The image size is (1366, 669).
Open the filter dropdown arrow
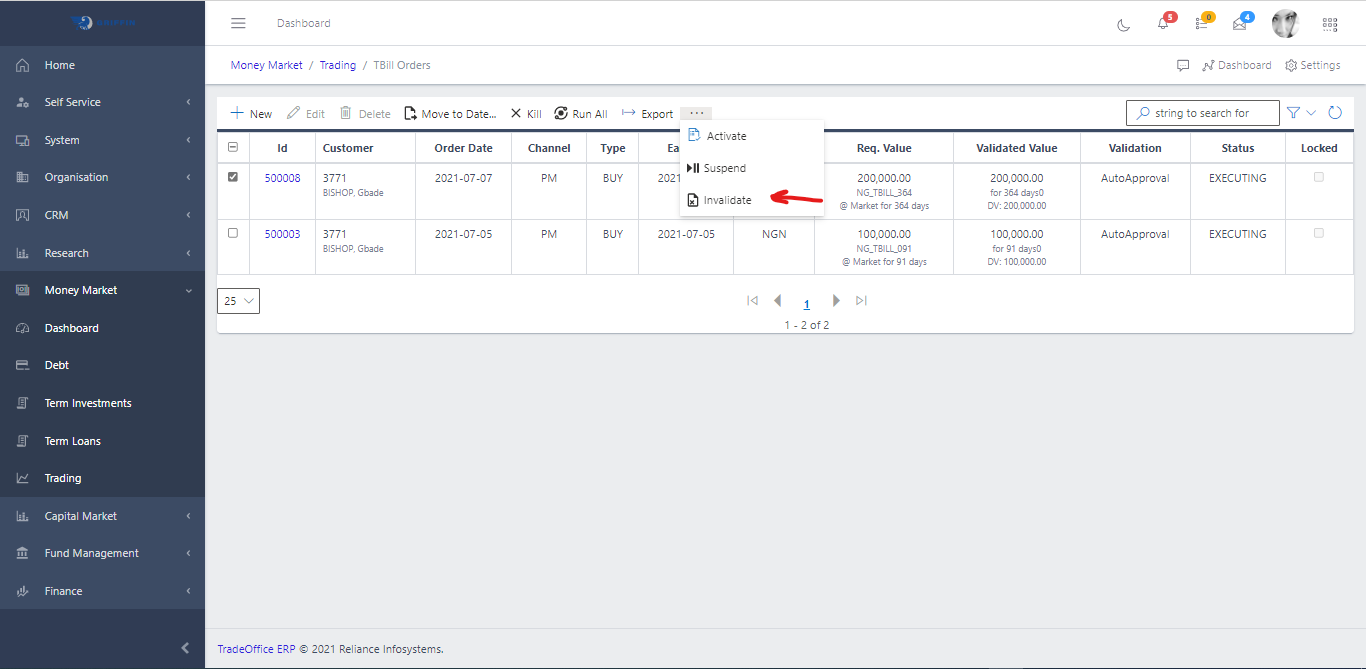[x=1311, y=113]
